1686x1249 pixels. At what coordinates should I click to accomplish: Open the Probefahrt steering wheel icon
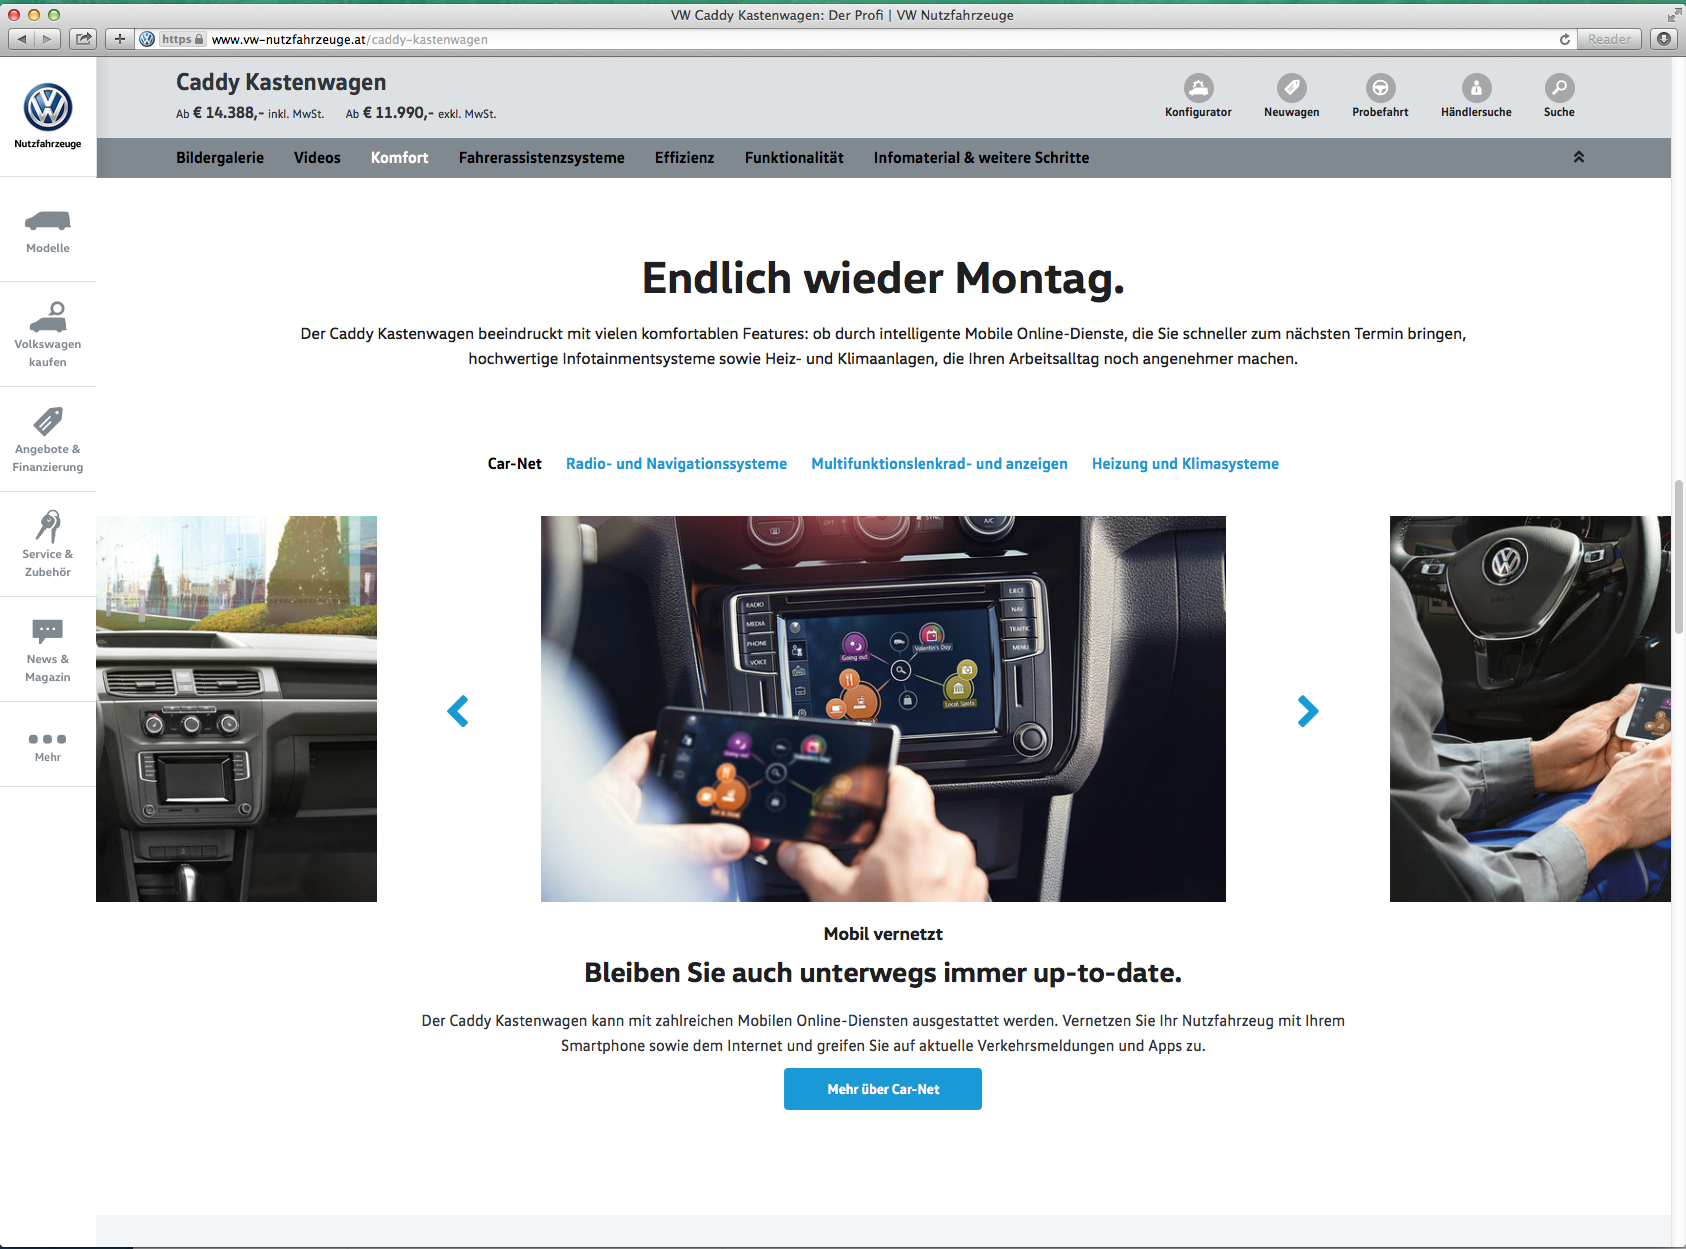[x=1380, y=88]
